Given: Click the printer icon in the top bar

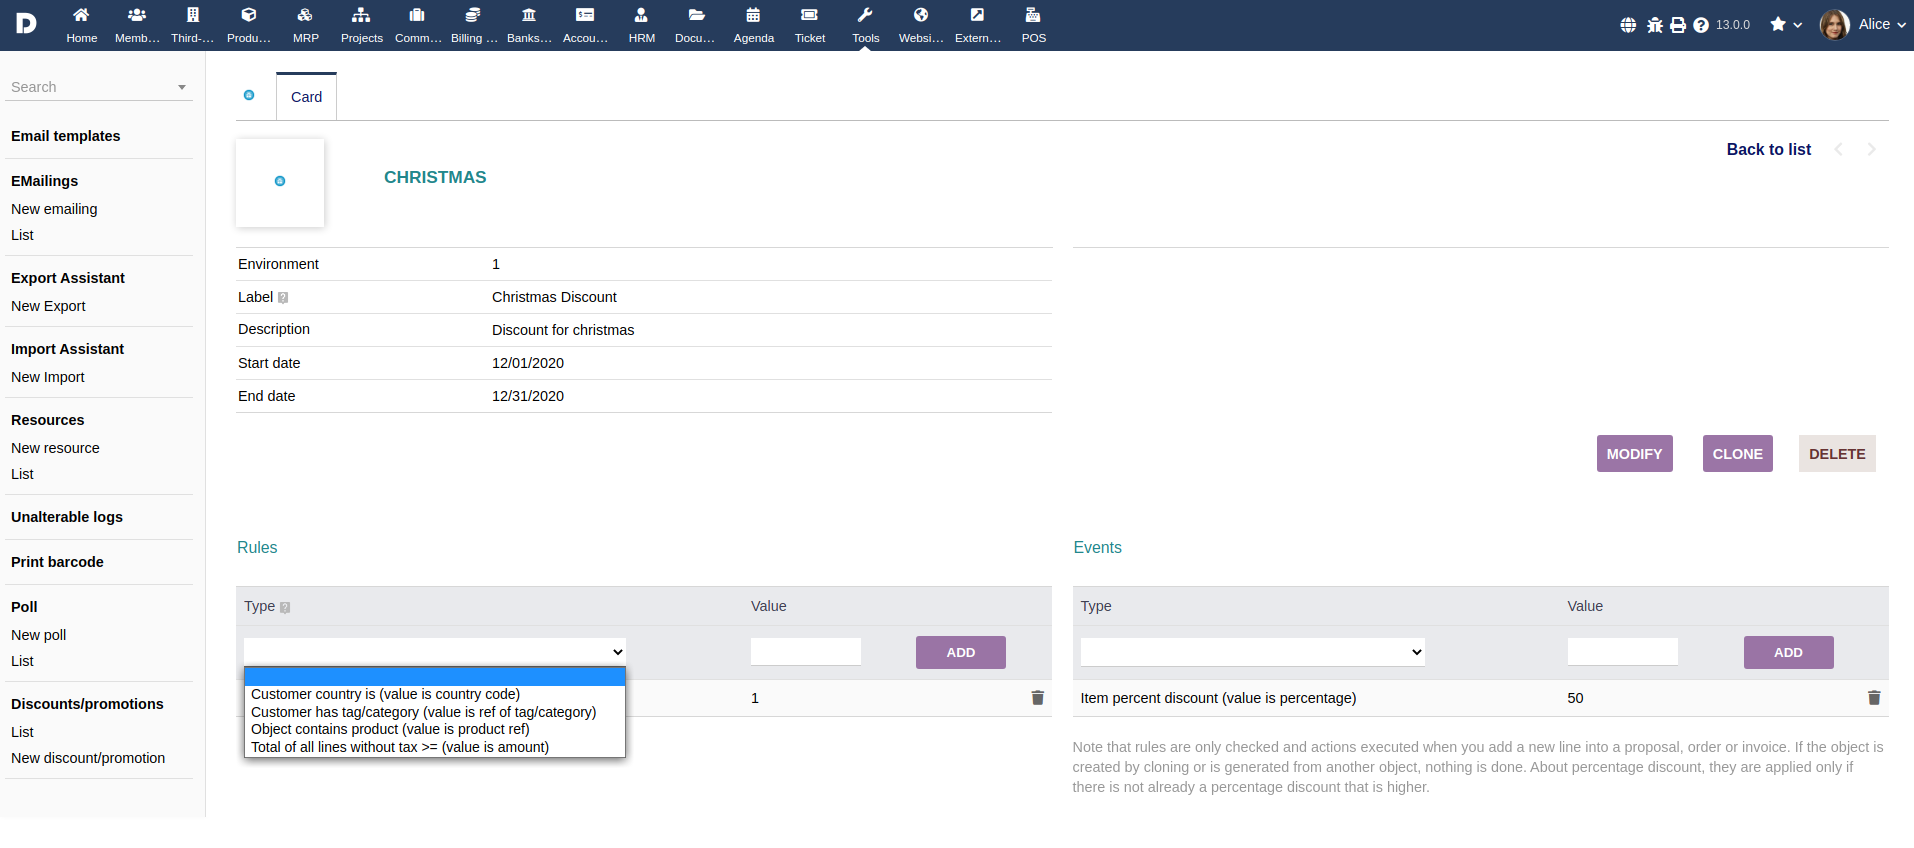Looking at the screenshot, I should (1678, 25).
